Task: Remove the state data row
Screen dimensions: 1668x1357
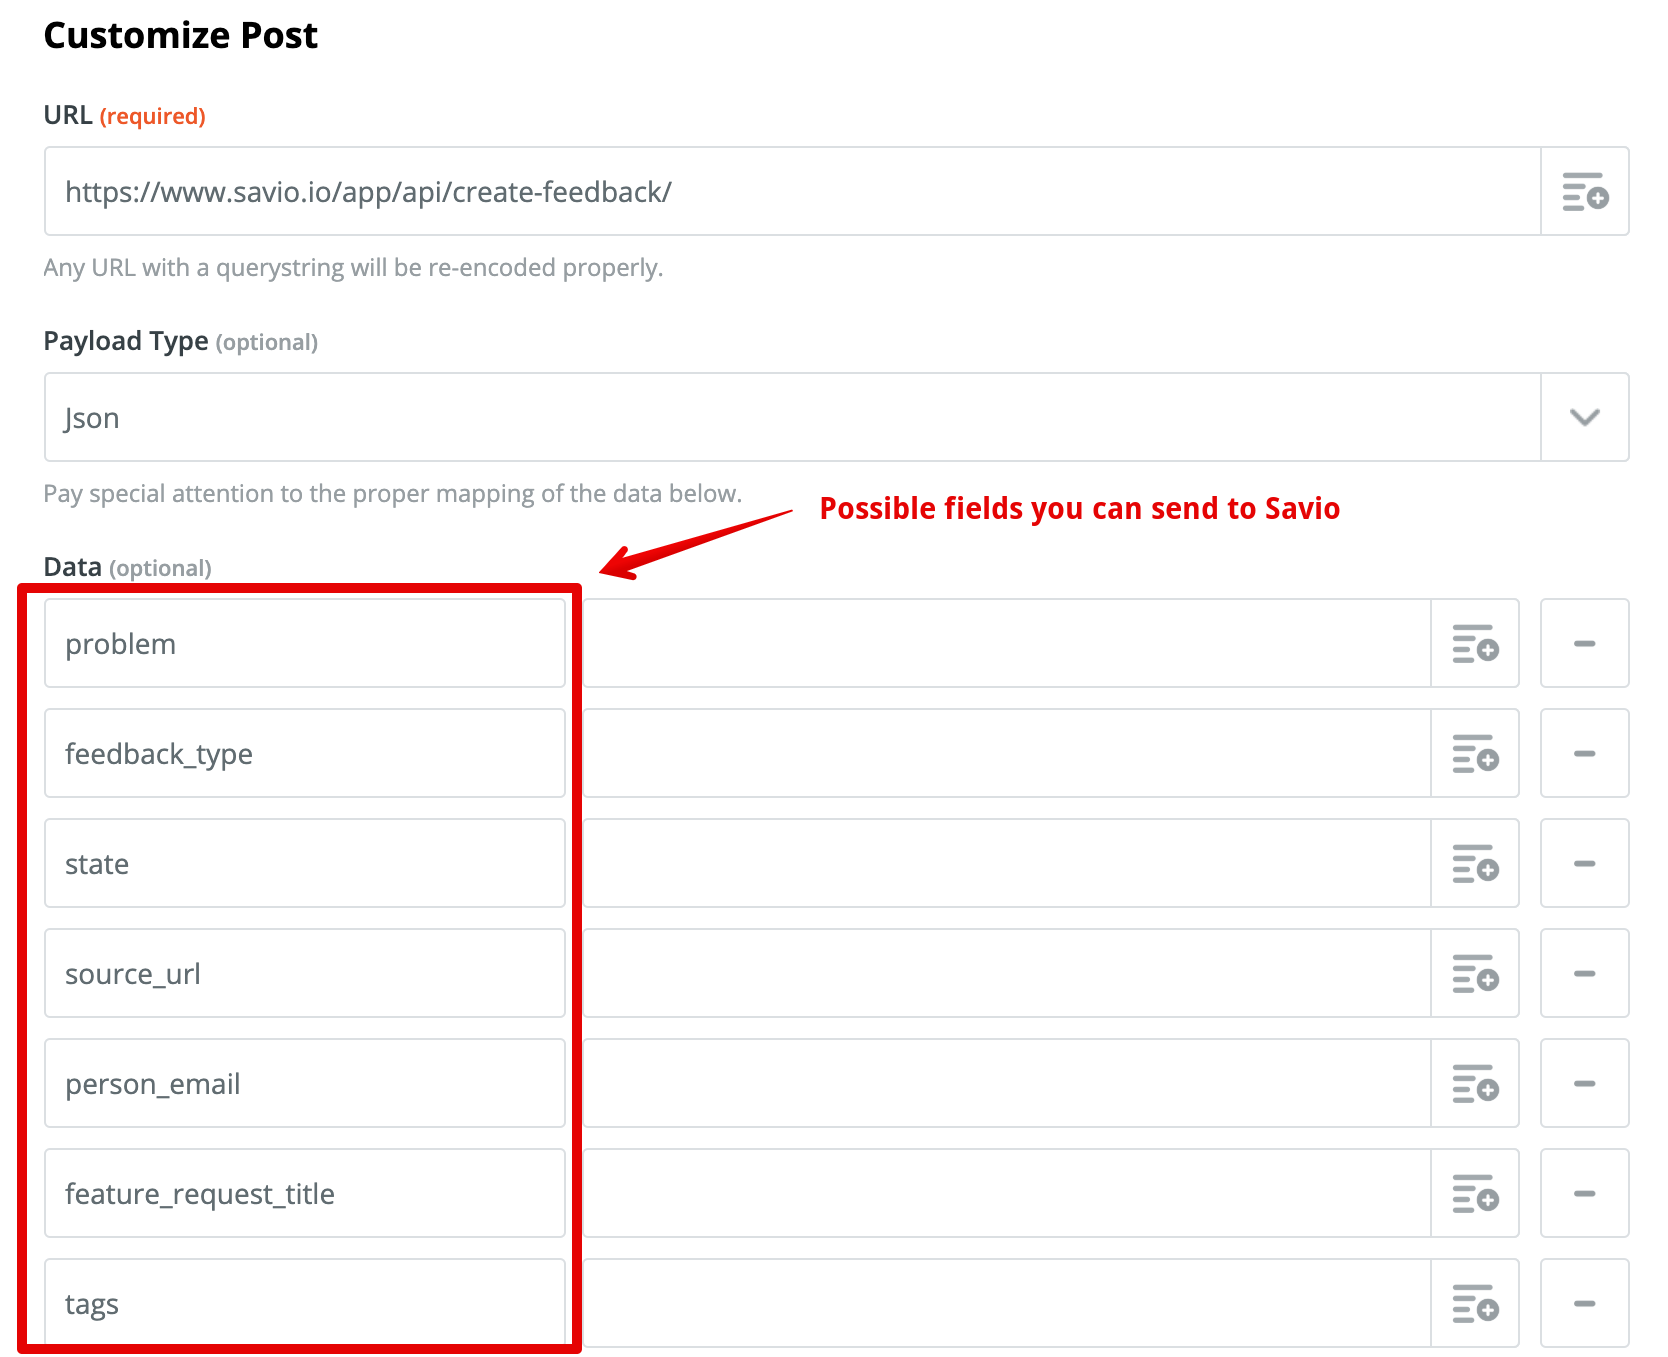Action: click(1585, 863)
